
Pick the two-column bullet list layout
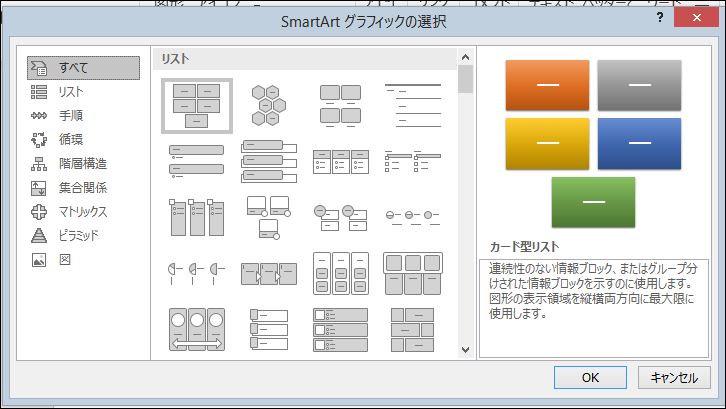(413, 161)
